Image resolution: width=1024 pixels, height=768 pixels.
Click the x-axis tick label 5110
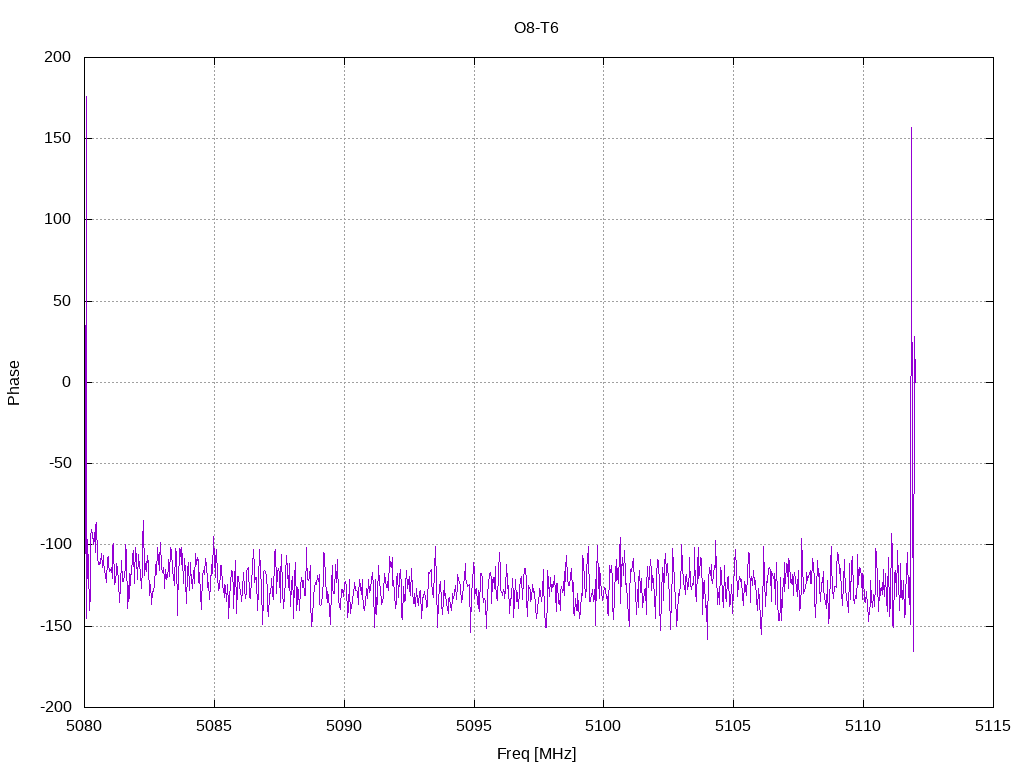pos(863,726)
